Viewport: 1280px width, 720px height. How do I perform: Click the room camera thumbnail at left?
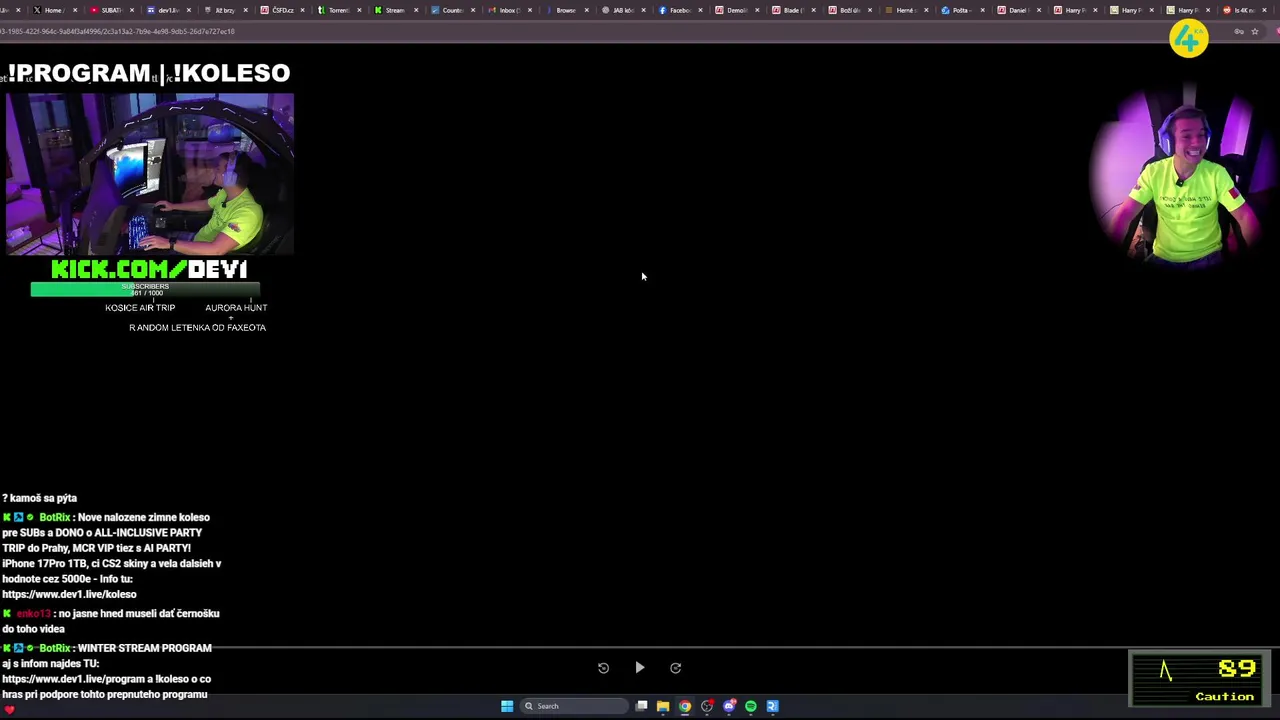tap(150, 175)
